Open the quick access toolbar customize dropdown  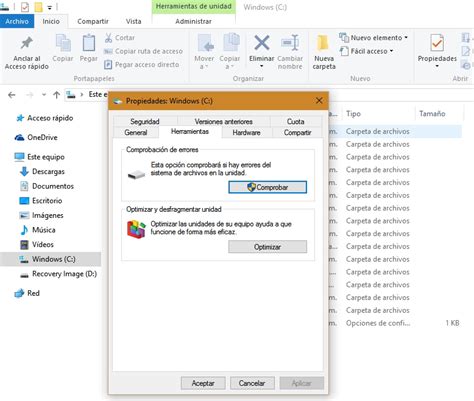(50, 7)
